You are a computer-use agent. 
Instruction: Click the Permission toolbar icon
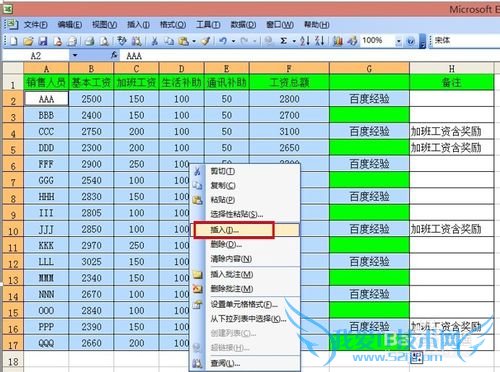pos(58,41)
